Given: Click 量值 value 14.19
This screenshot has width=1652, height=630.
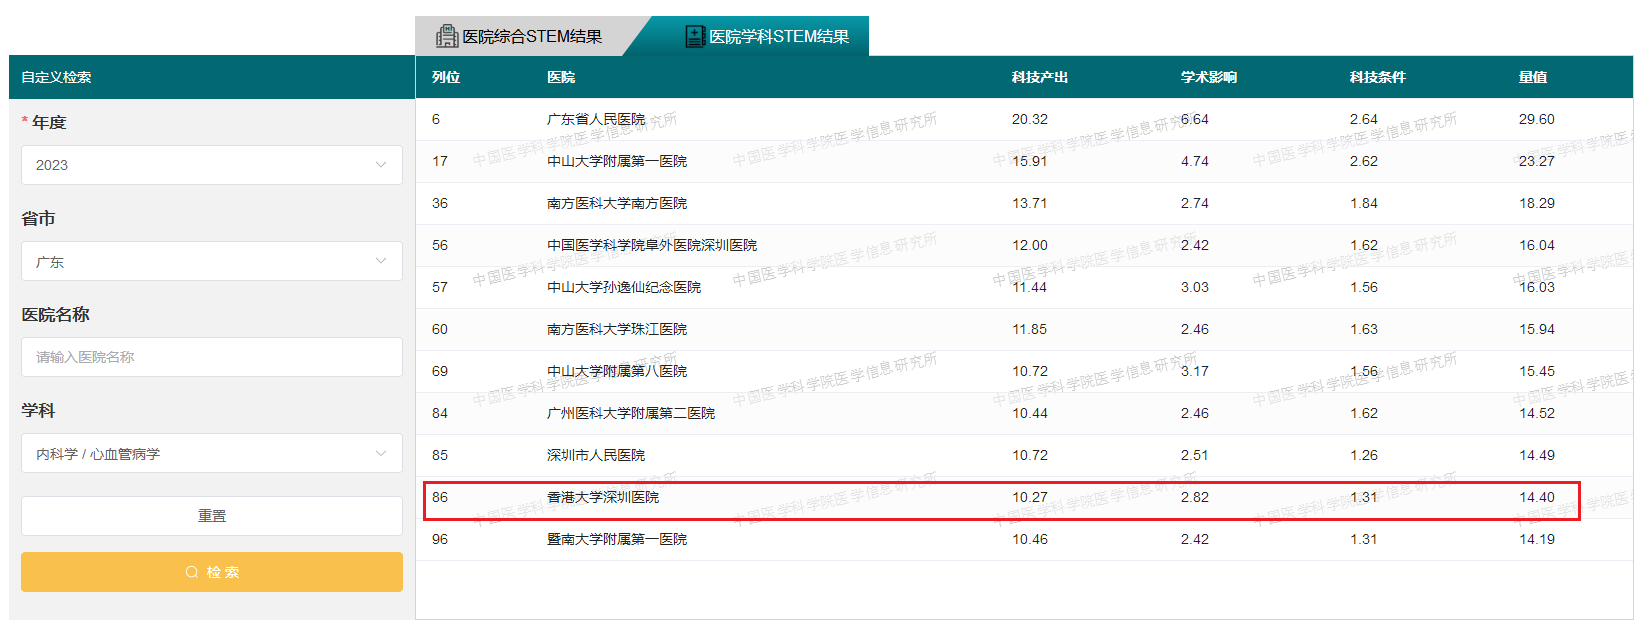Looking at the screenshot, I should [1537, 539].
